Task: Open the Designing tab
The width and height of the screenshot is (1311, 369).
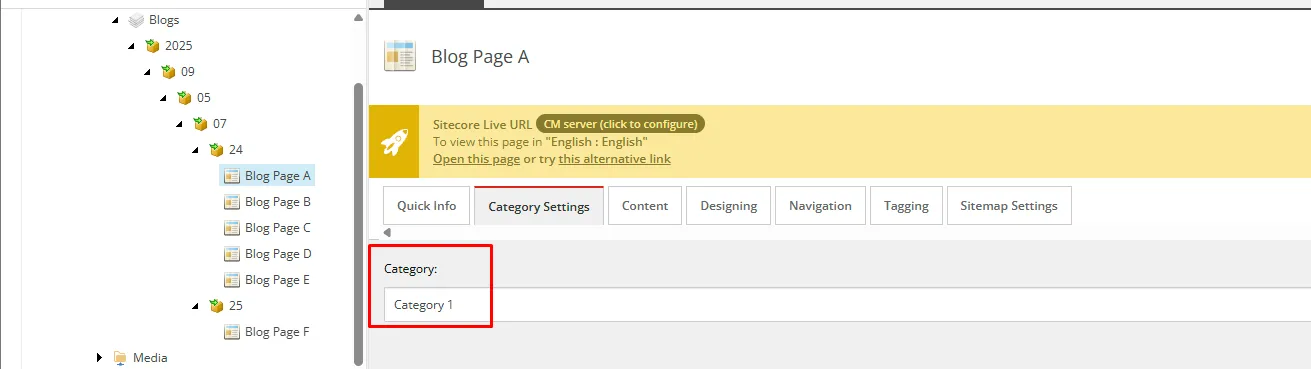Action: [729, 206]
